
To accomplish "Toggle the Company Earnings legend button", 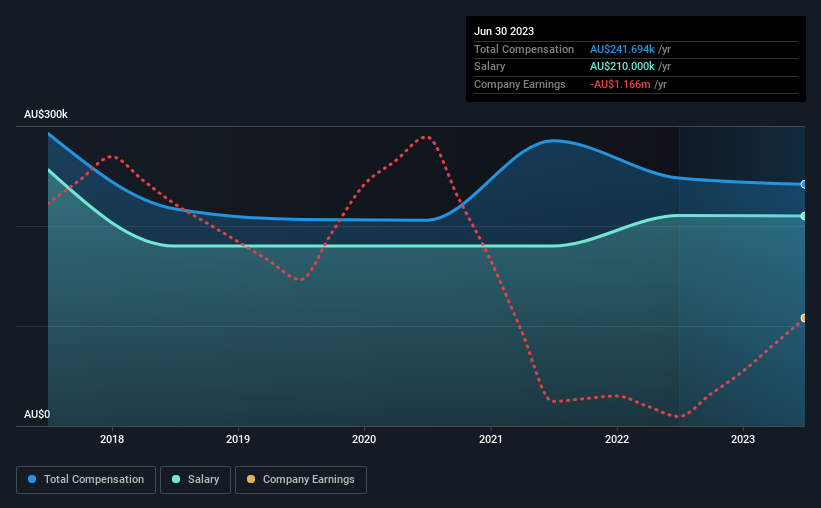I will [301, 480].
